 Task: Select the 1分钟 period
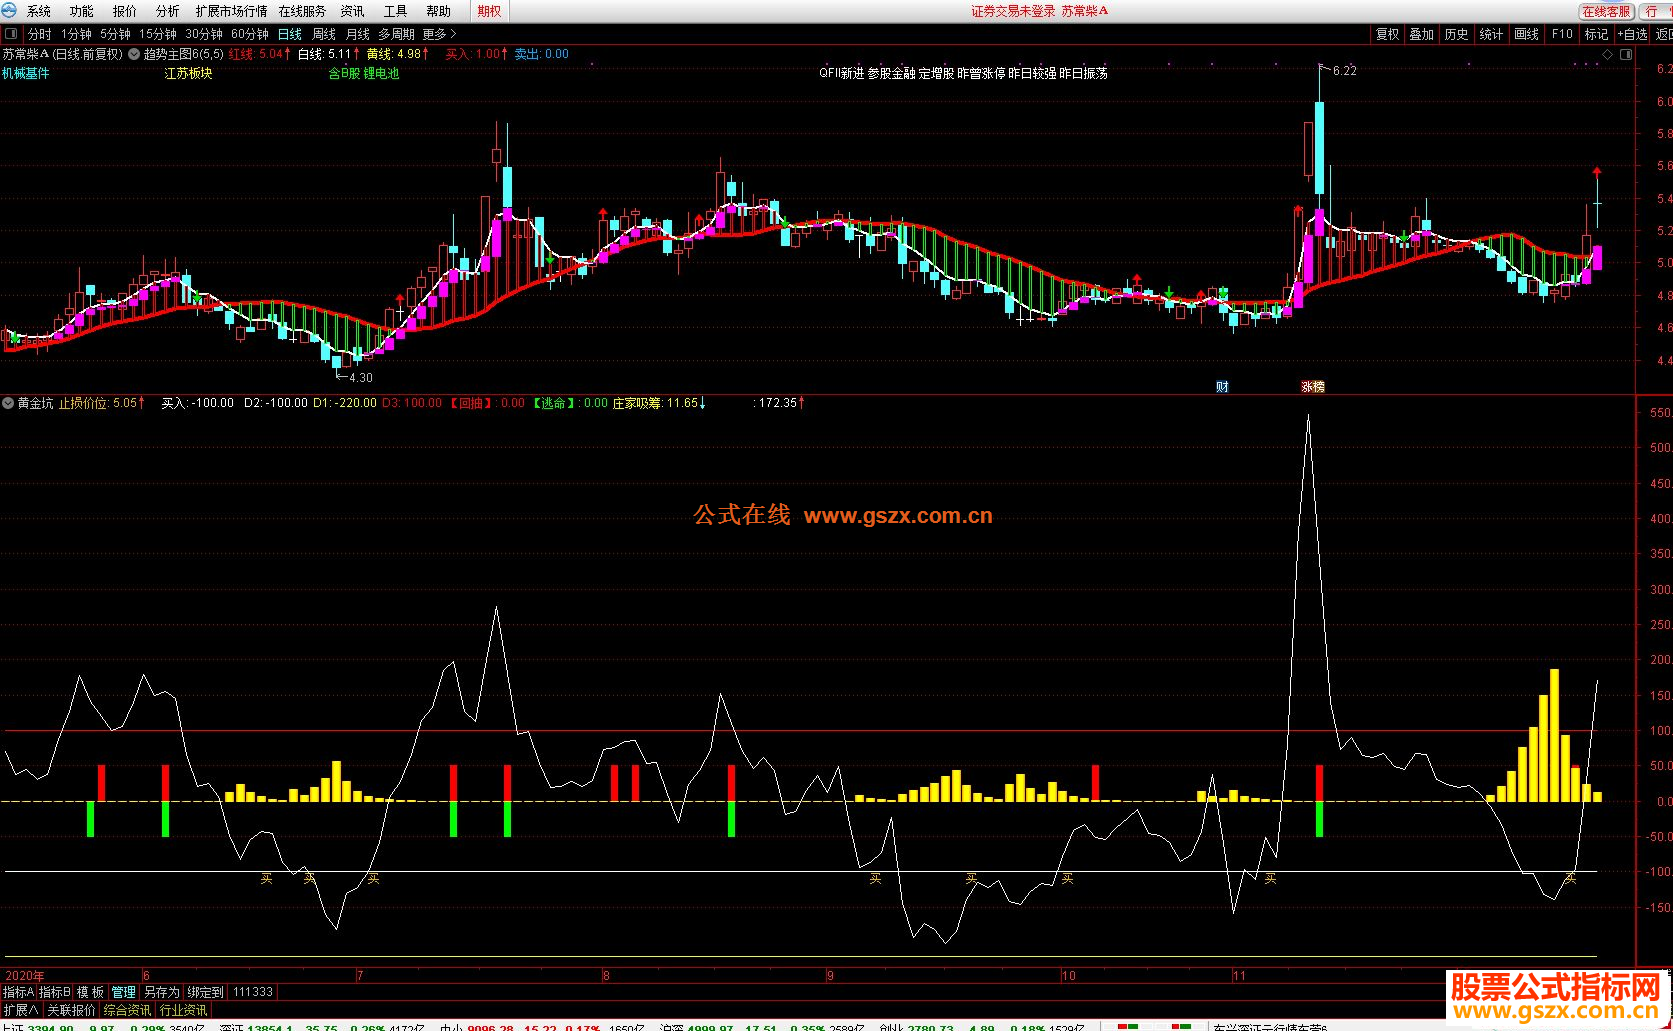point(76,34)
